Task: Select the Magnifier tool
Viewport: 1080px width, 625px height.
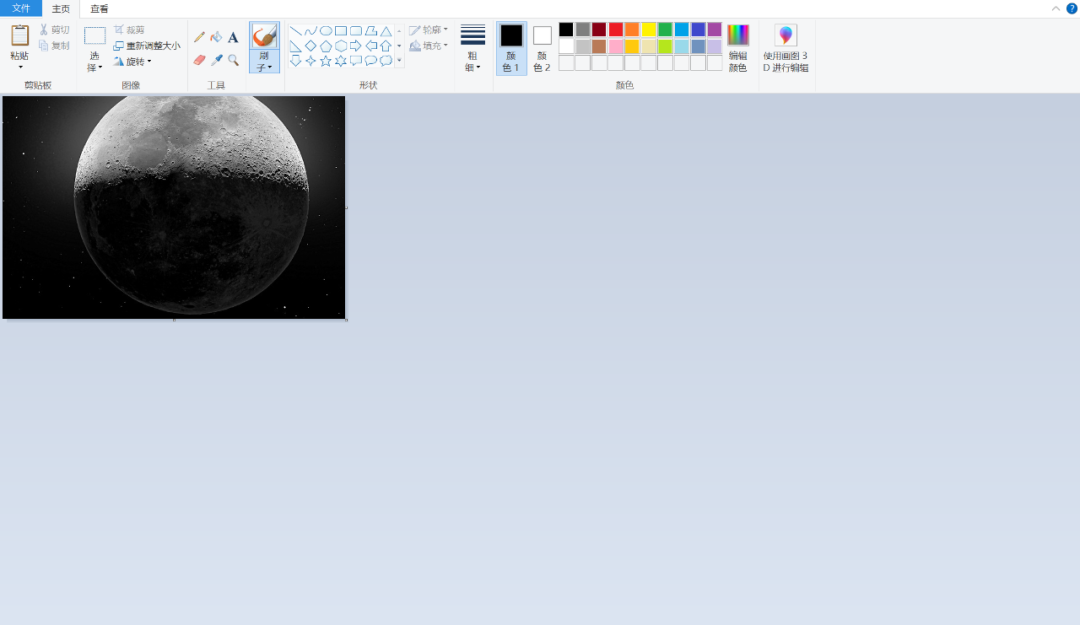Action: pos(233,60)
